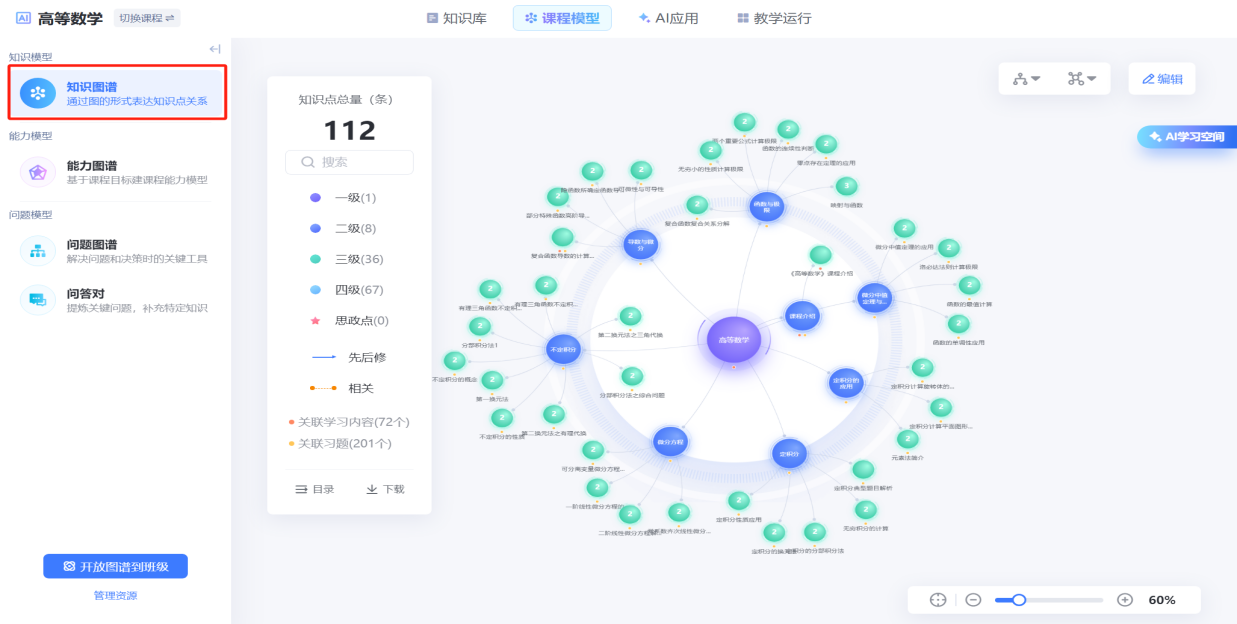Select the 第二换元法之三角代换 node
The image size is (1237, 624).
pyautogui.click(x=630, y=316)
